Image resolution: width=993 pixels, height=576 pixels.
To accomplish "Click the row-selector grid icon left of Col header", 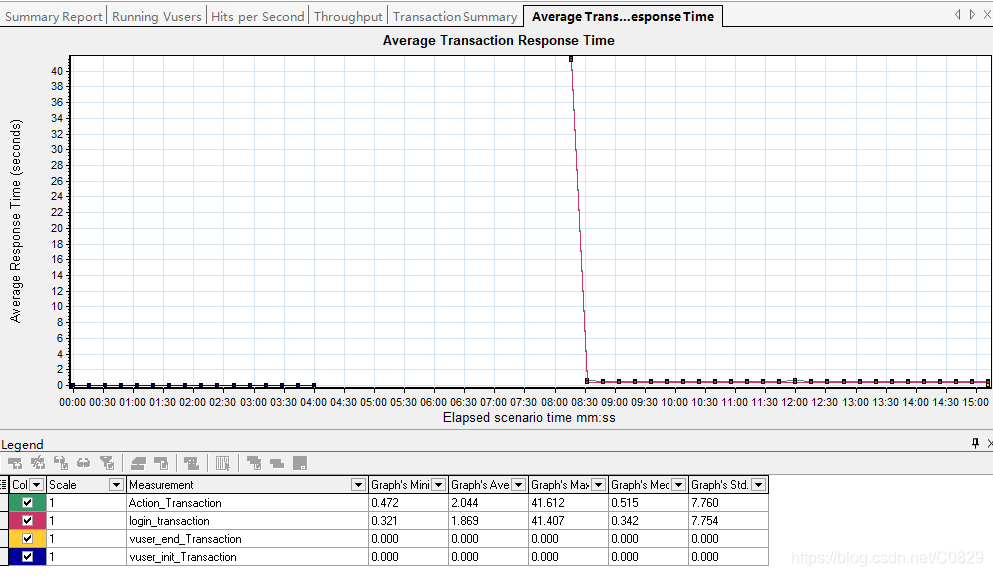I will [x=4, y=485].
